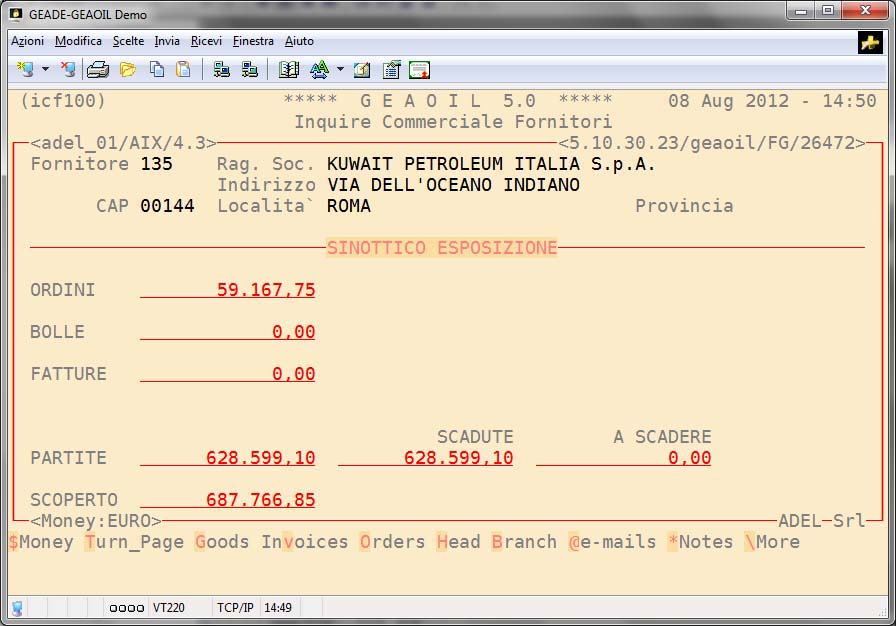
Task: Open the new connection dropdown arrow
Action: pos(45,70)
